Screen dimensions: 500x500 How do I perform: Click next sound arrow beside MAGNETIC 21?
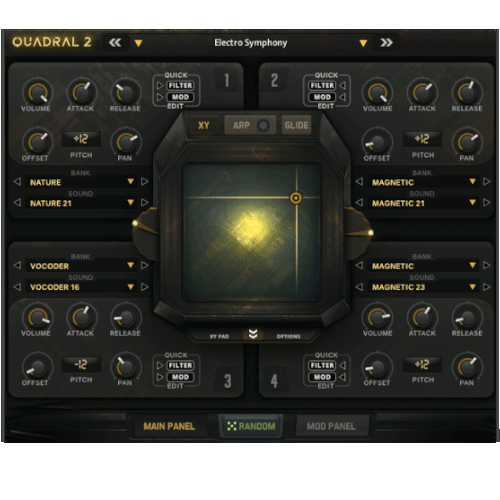[x=486, y=202]
